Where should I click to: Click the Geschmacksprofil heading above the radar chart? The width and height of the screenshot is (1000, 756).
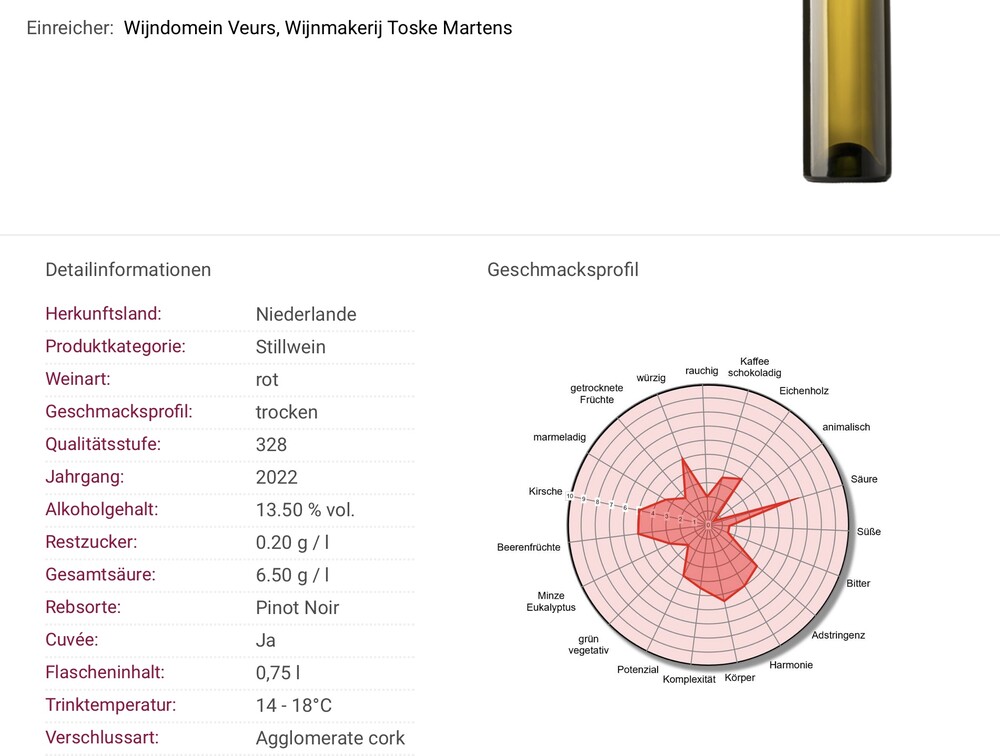562,269
